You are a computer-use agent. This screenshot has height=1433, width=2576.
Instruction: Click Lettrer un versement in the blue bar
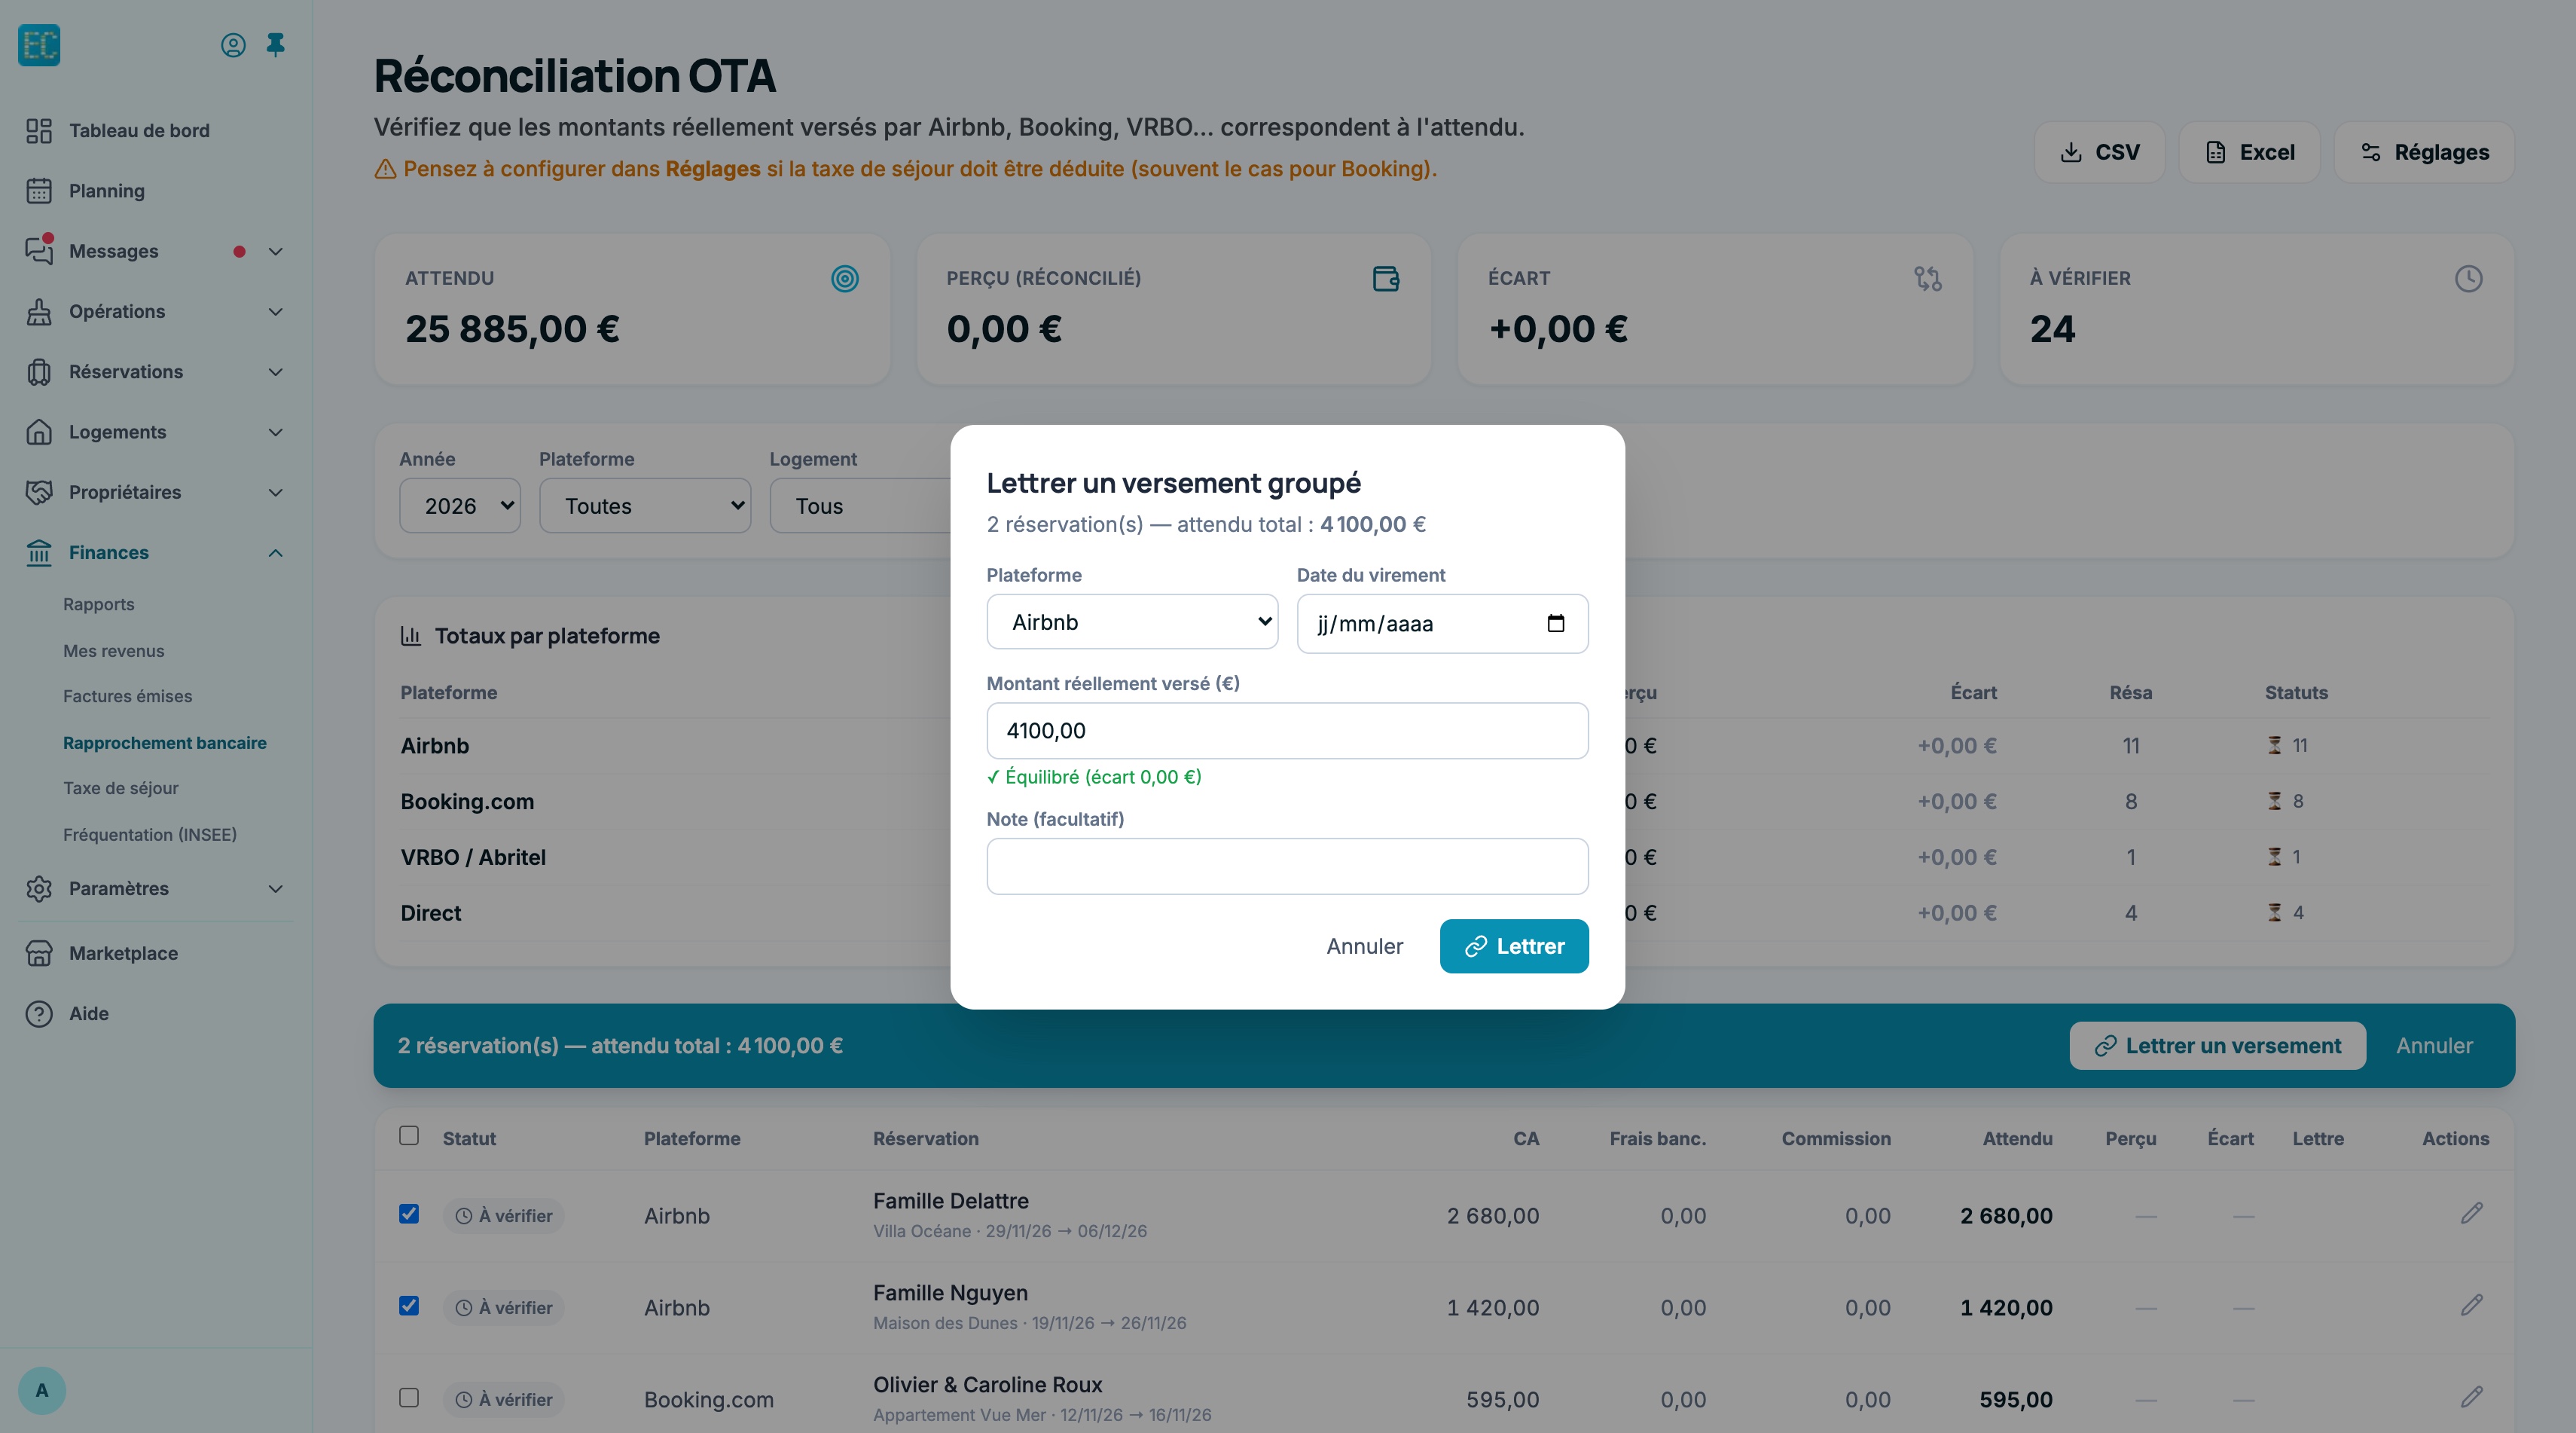pos(2217,1046)
